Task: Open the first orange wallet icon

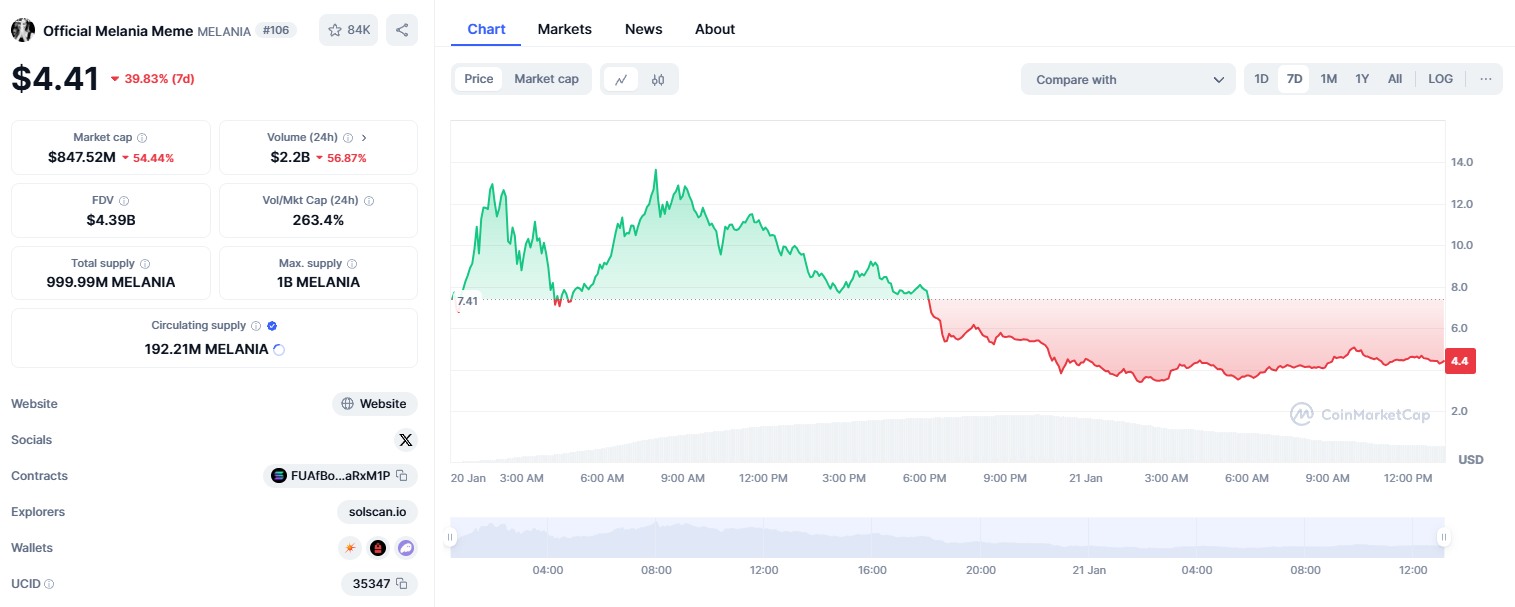Action: (x=350, y=548)
